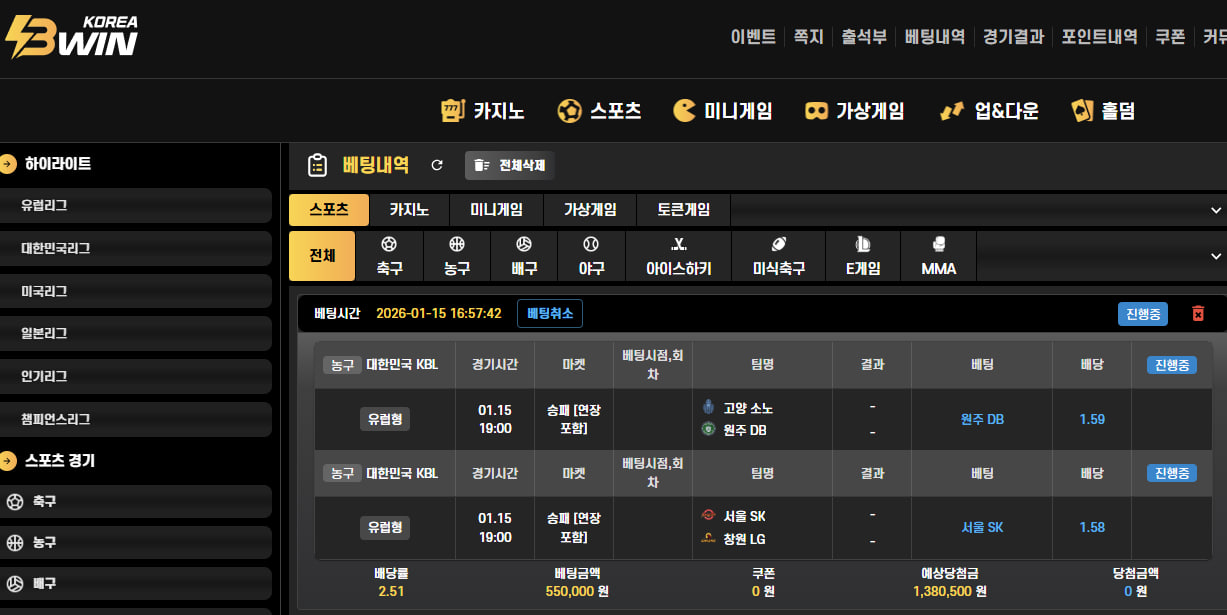Collapse the 스포츠 경기 sidebar section
This screenshot has width=1227, height=615.
(x=9, y=461)
